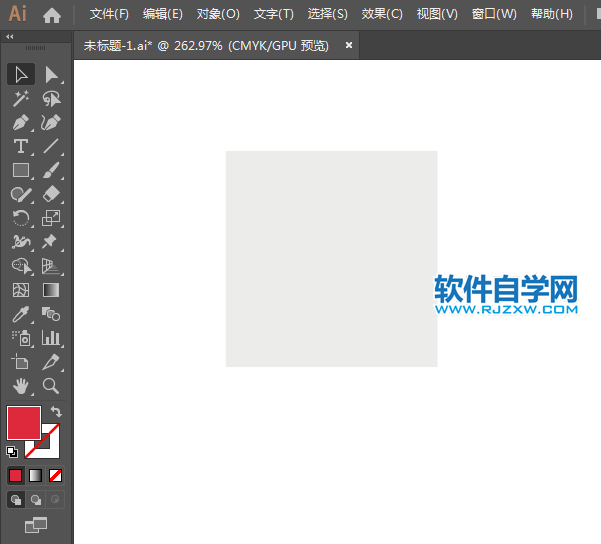This screenshot has height=544, width=601.
Task: Go to Illustrator Home screen icon
Action: pyautogui.click(x=52, y=15)
